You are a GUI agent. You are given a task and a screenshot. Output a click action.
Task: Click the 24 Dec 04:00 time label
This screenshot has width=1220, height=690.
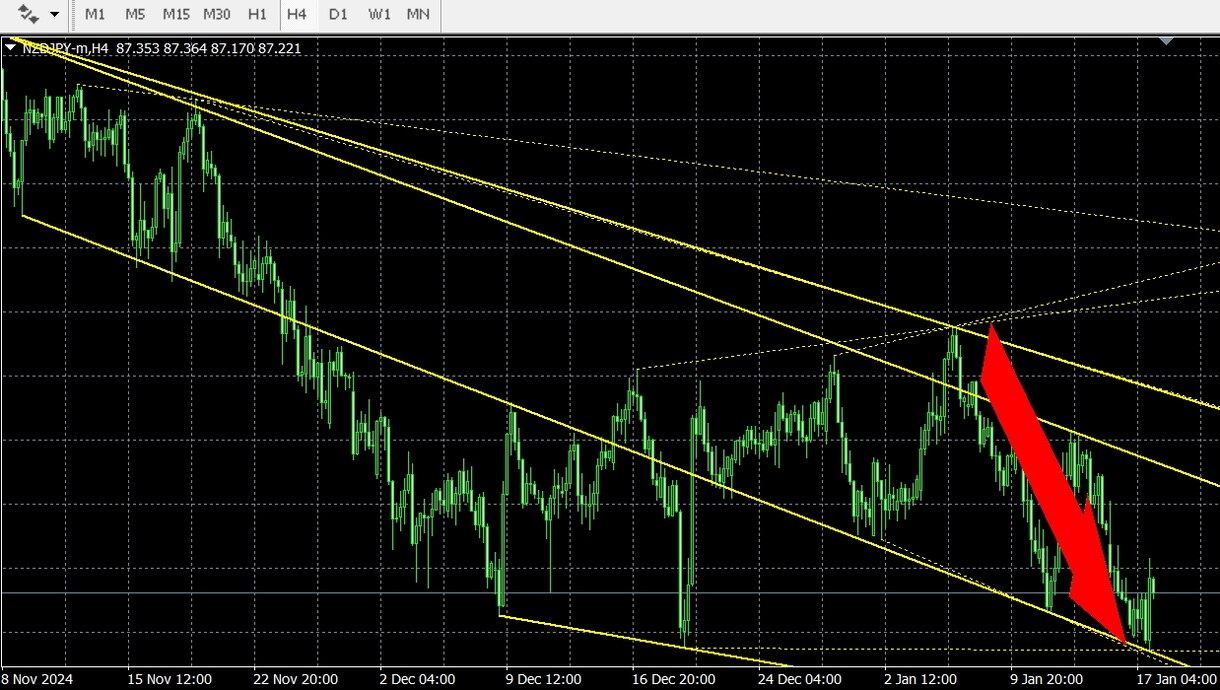801,679
